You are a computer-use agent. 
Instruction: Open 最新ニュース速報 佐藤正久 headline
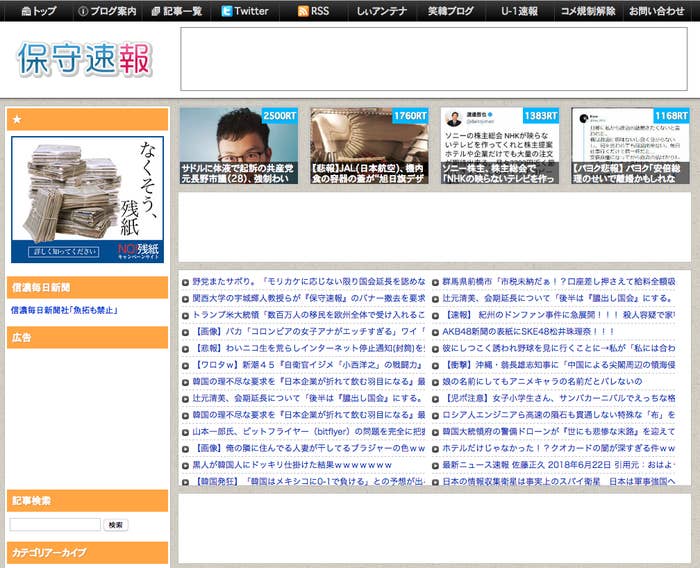click(x=558, y=465)
